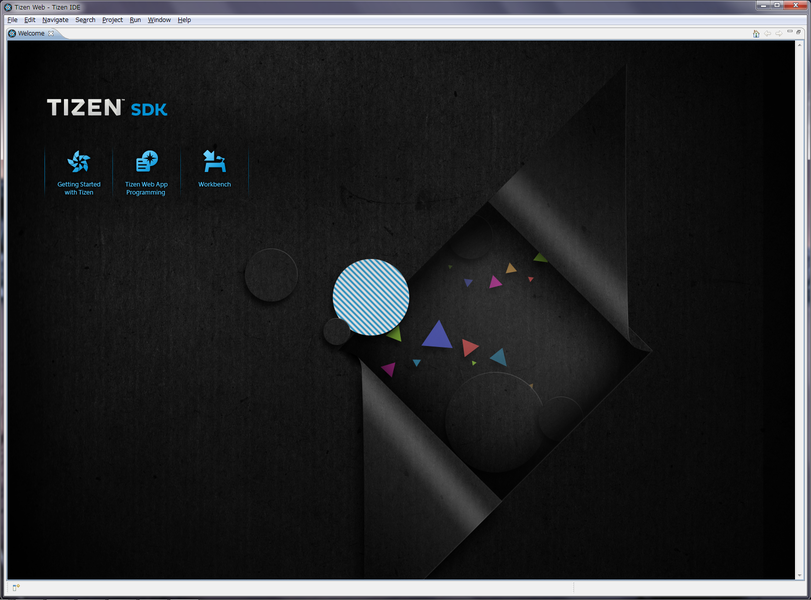The width and height of the screenshot is (811, 600).
Task: Click the fast view icon in status bar
Action: tap(16, 587)
